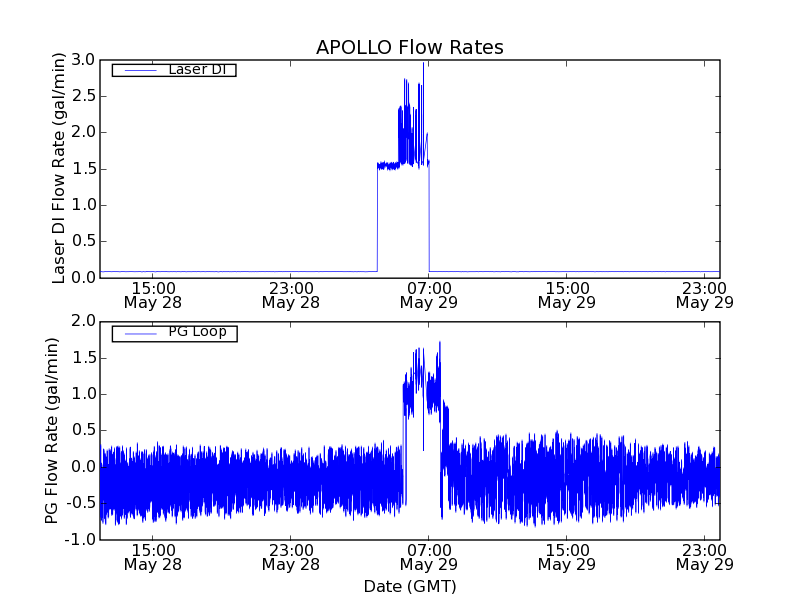
Task: Select top chart's "07:00 May 29" tick label
Action: (x=428, y=294)
